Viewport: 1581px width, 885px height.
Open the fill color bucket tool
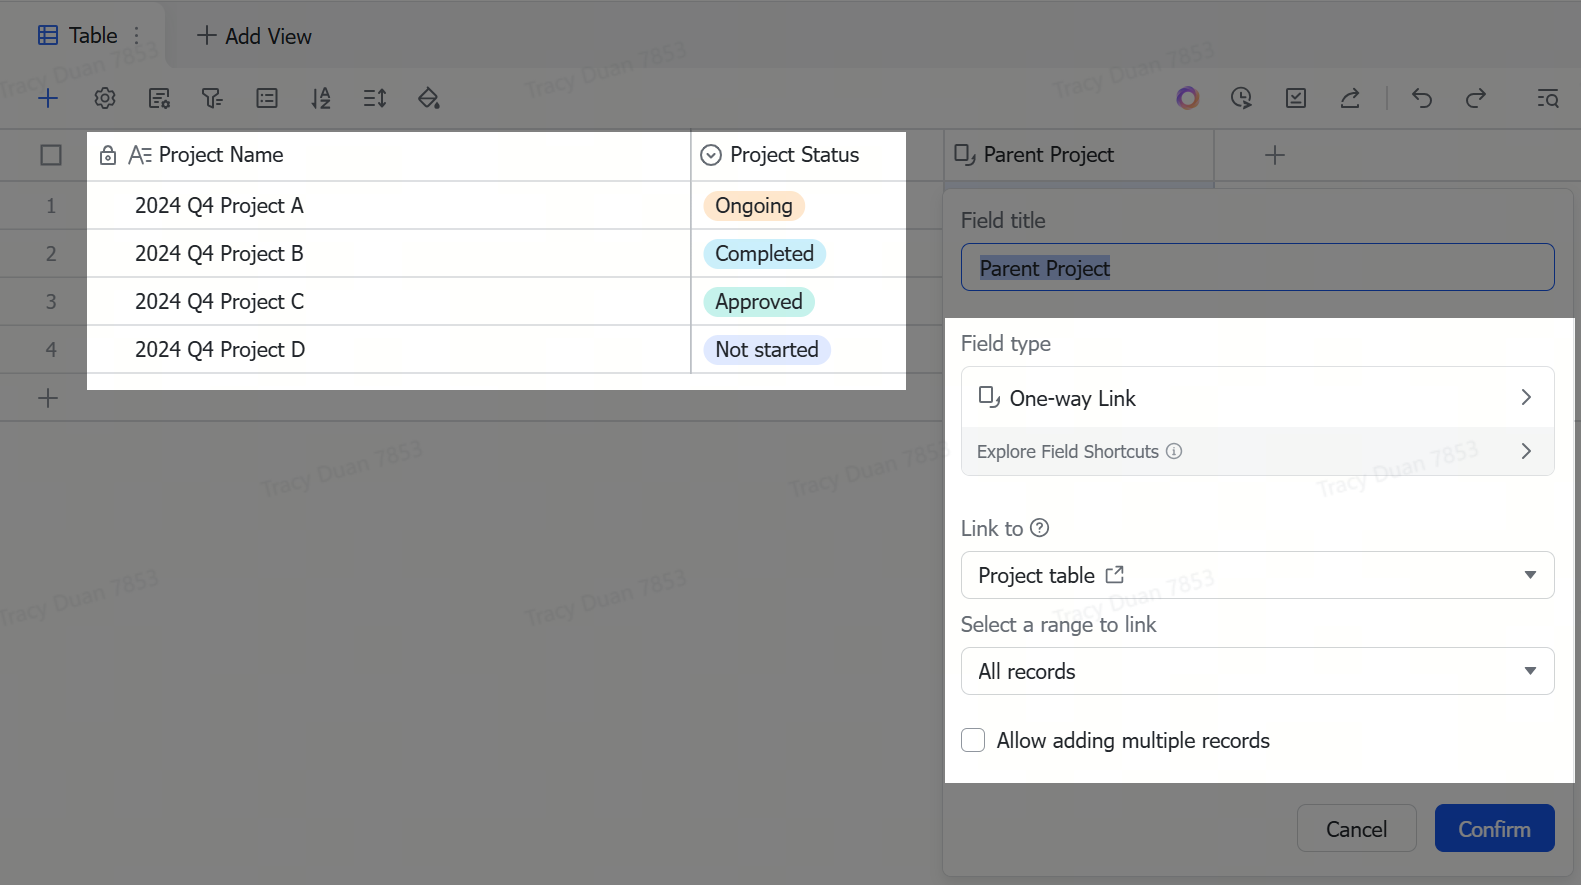(429, 98)
